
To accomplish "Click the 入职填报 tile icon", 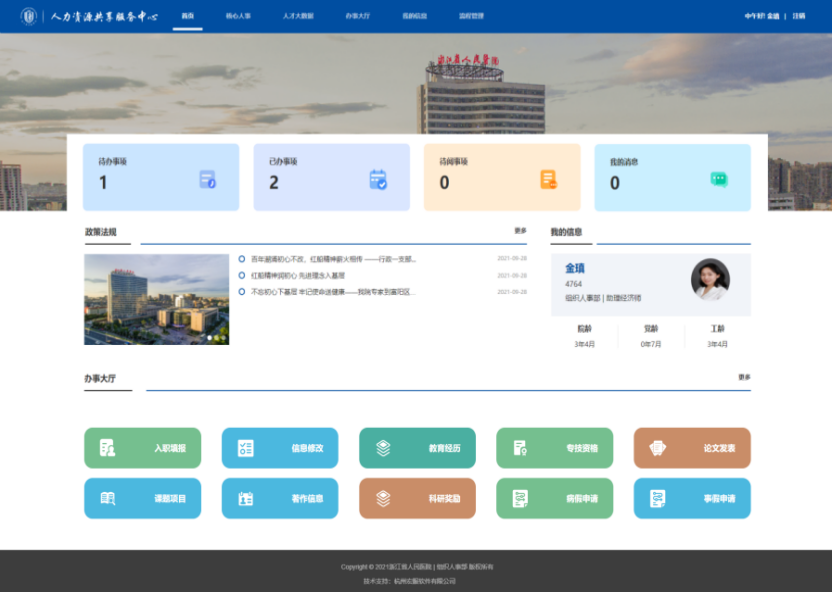I will pyautogui.click(x=108, y=448).
